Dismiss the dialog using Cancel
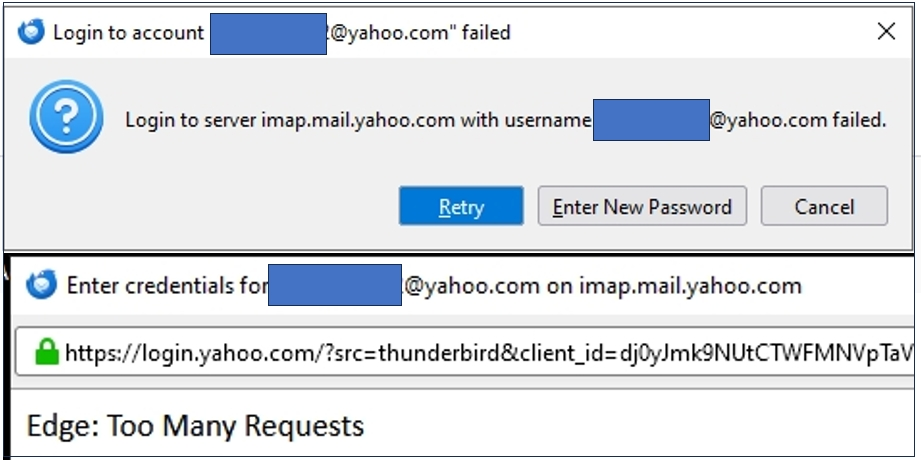The height and width of the screenshot is (460, 921). pyautogui.click(x=824, y=207)
